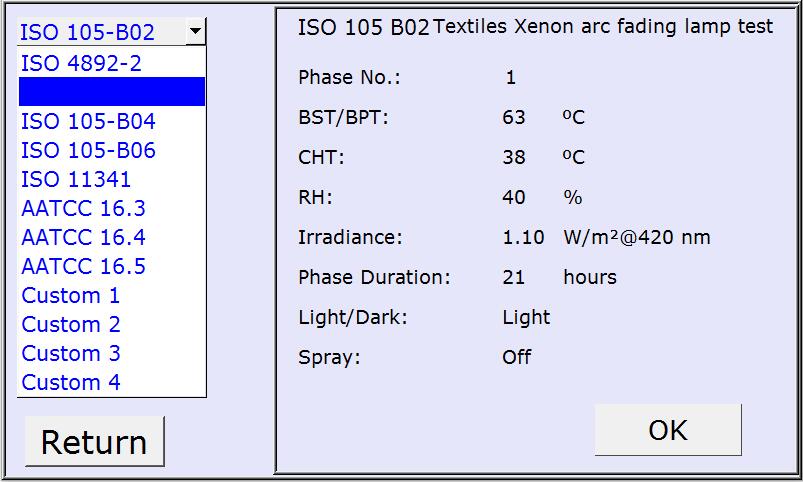Open the test standard dropdown arrow
Viewport: 803px width, 482px height.
[195, 31]
